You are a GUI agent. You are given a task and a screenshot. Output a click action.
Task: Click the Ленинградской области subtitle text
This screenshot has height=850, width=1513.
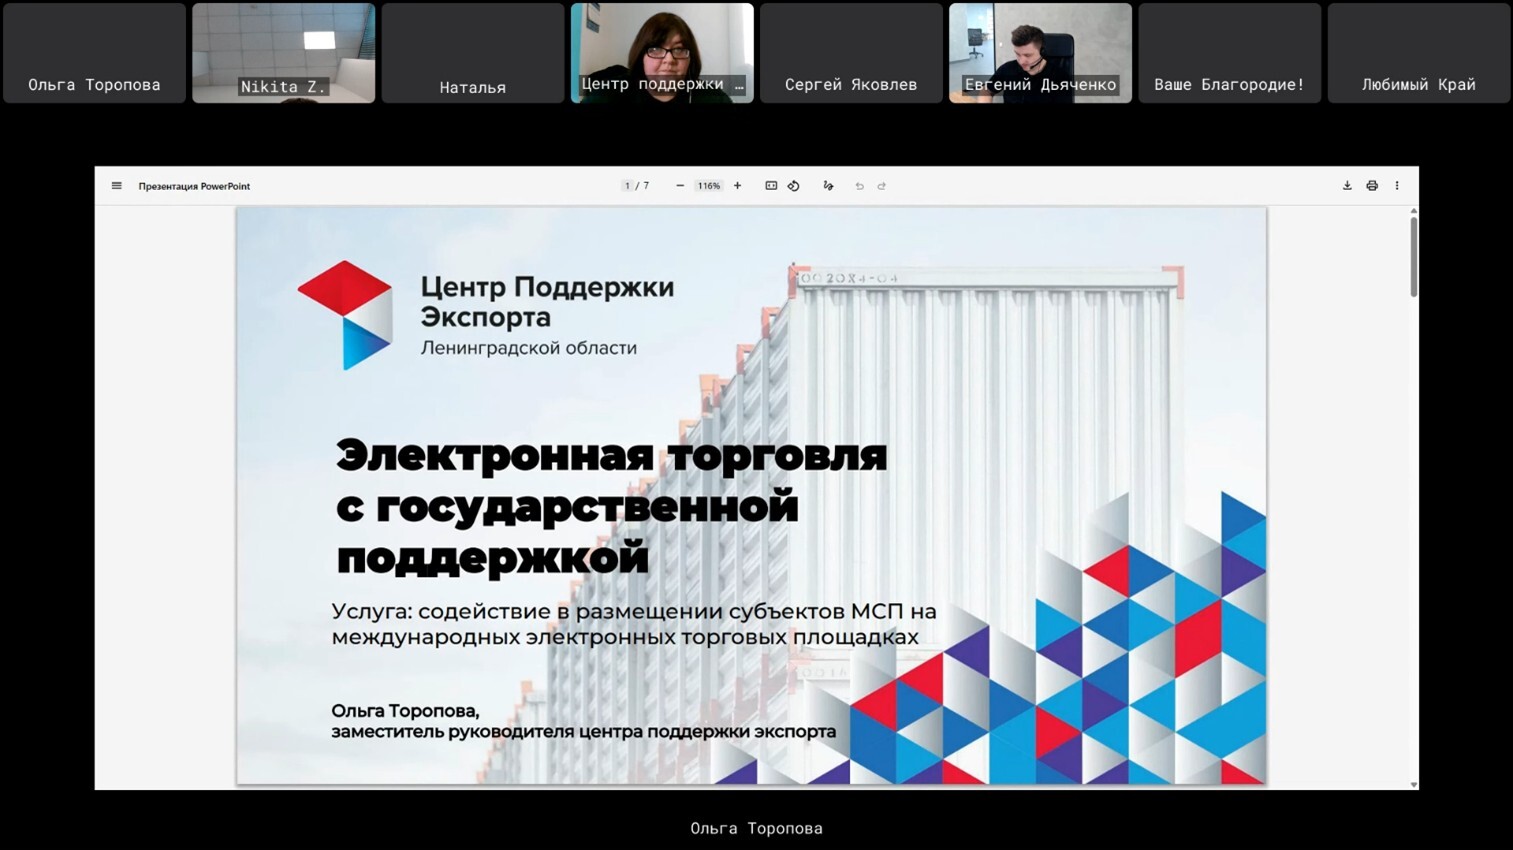[x=528, y=348]
